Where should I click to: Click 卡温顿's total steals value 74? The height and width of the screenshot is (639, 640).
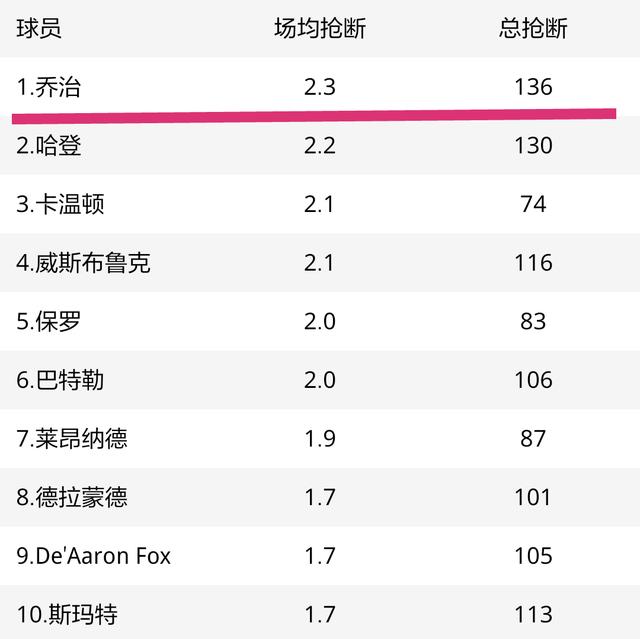point(533,204)
